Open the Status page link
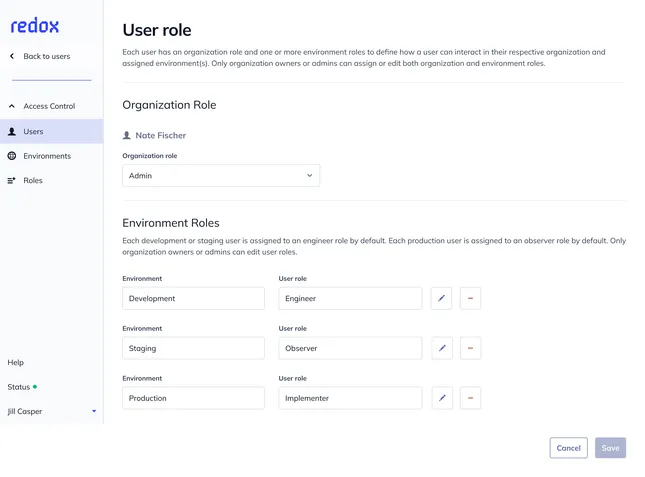The height and width of the screenshot is (477, 645). point(19,387)
